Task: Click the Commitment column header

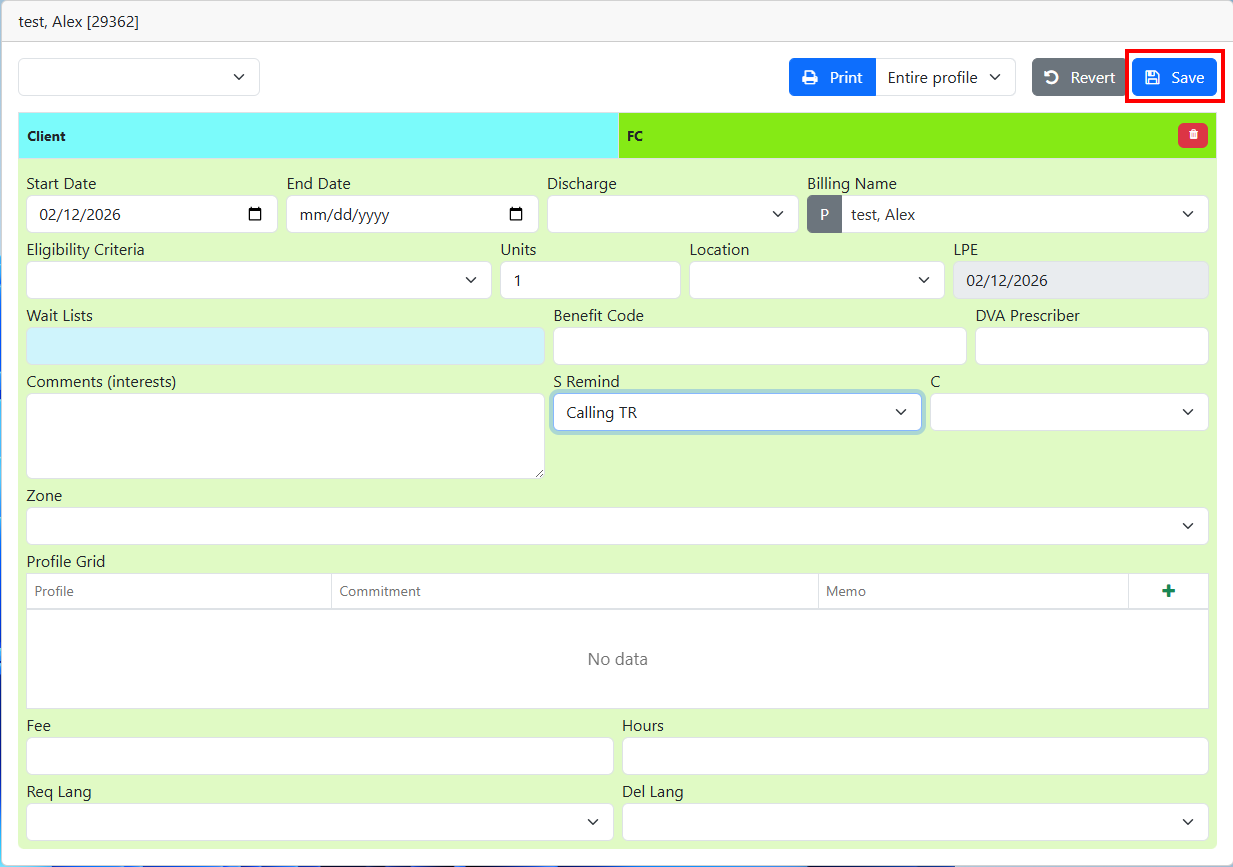Action: [574, 591]
